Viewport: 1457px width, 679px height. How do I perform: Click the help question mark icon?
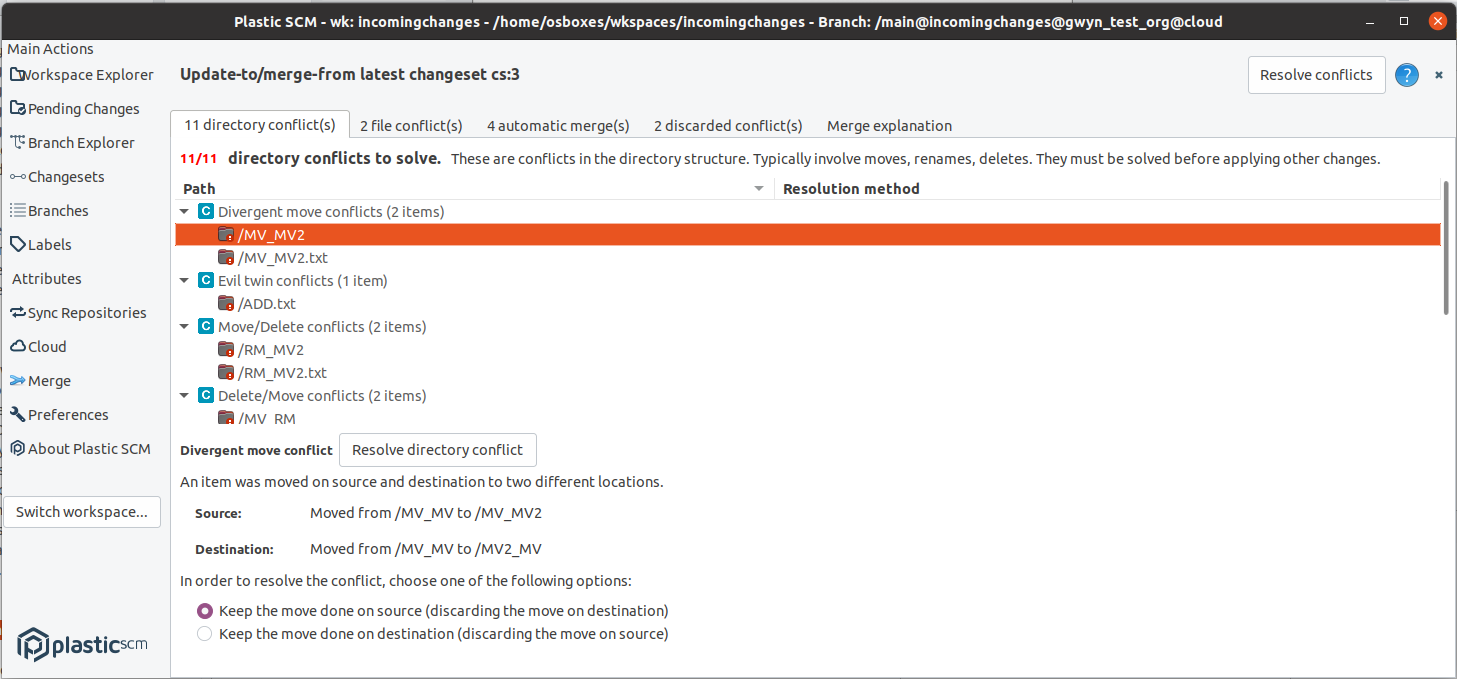1406,75
